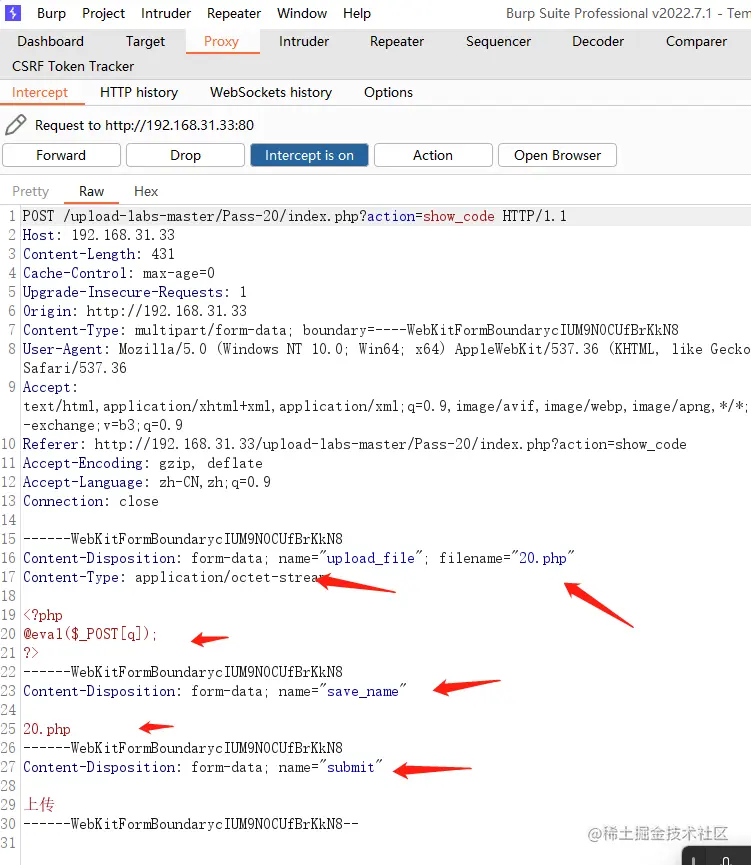Click the name="save_name" disposition line
The height and width of the screenshot is (865, 751).
point(215,691)
